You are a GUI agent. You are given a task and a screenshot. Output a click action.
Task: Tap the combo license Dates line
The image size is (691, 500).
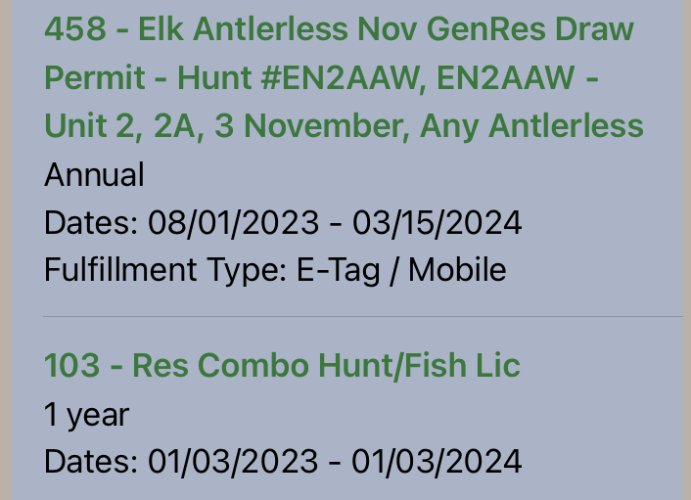click(x=283, y=461)
